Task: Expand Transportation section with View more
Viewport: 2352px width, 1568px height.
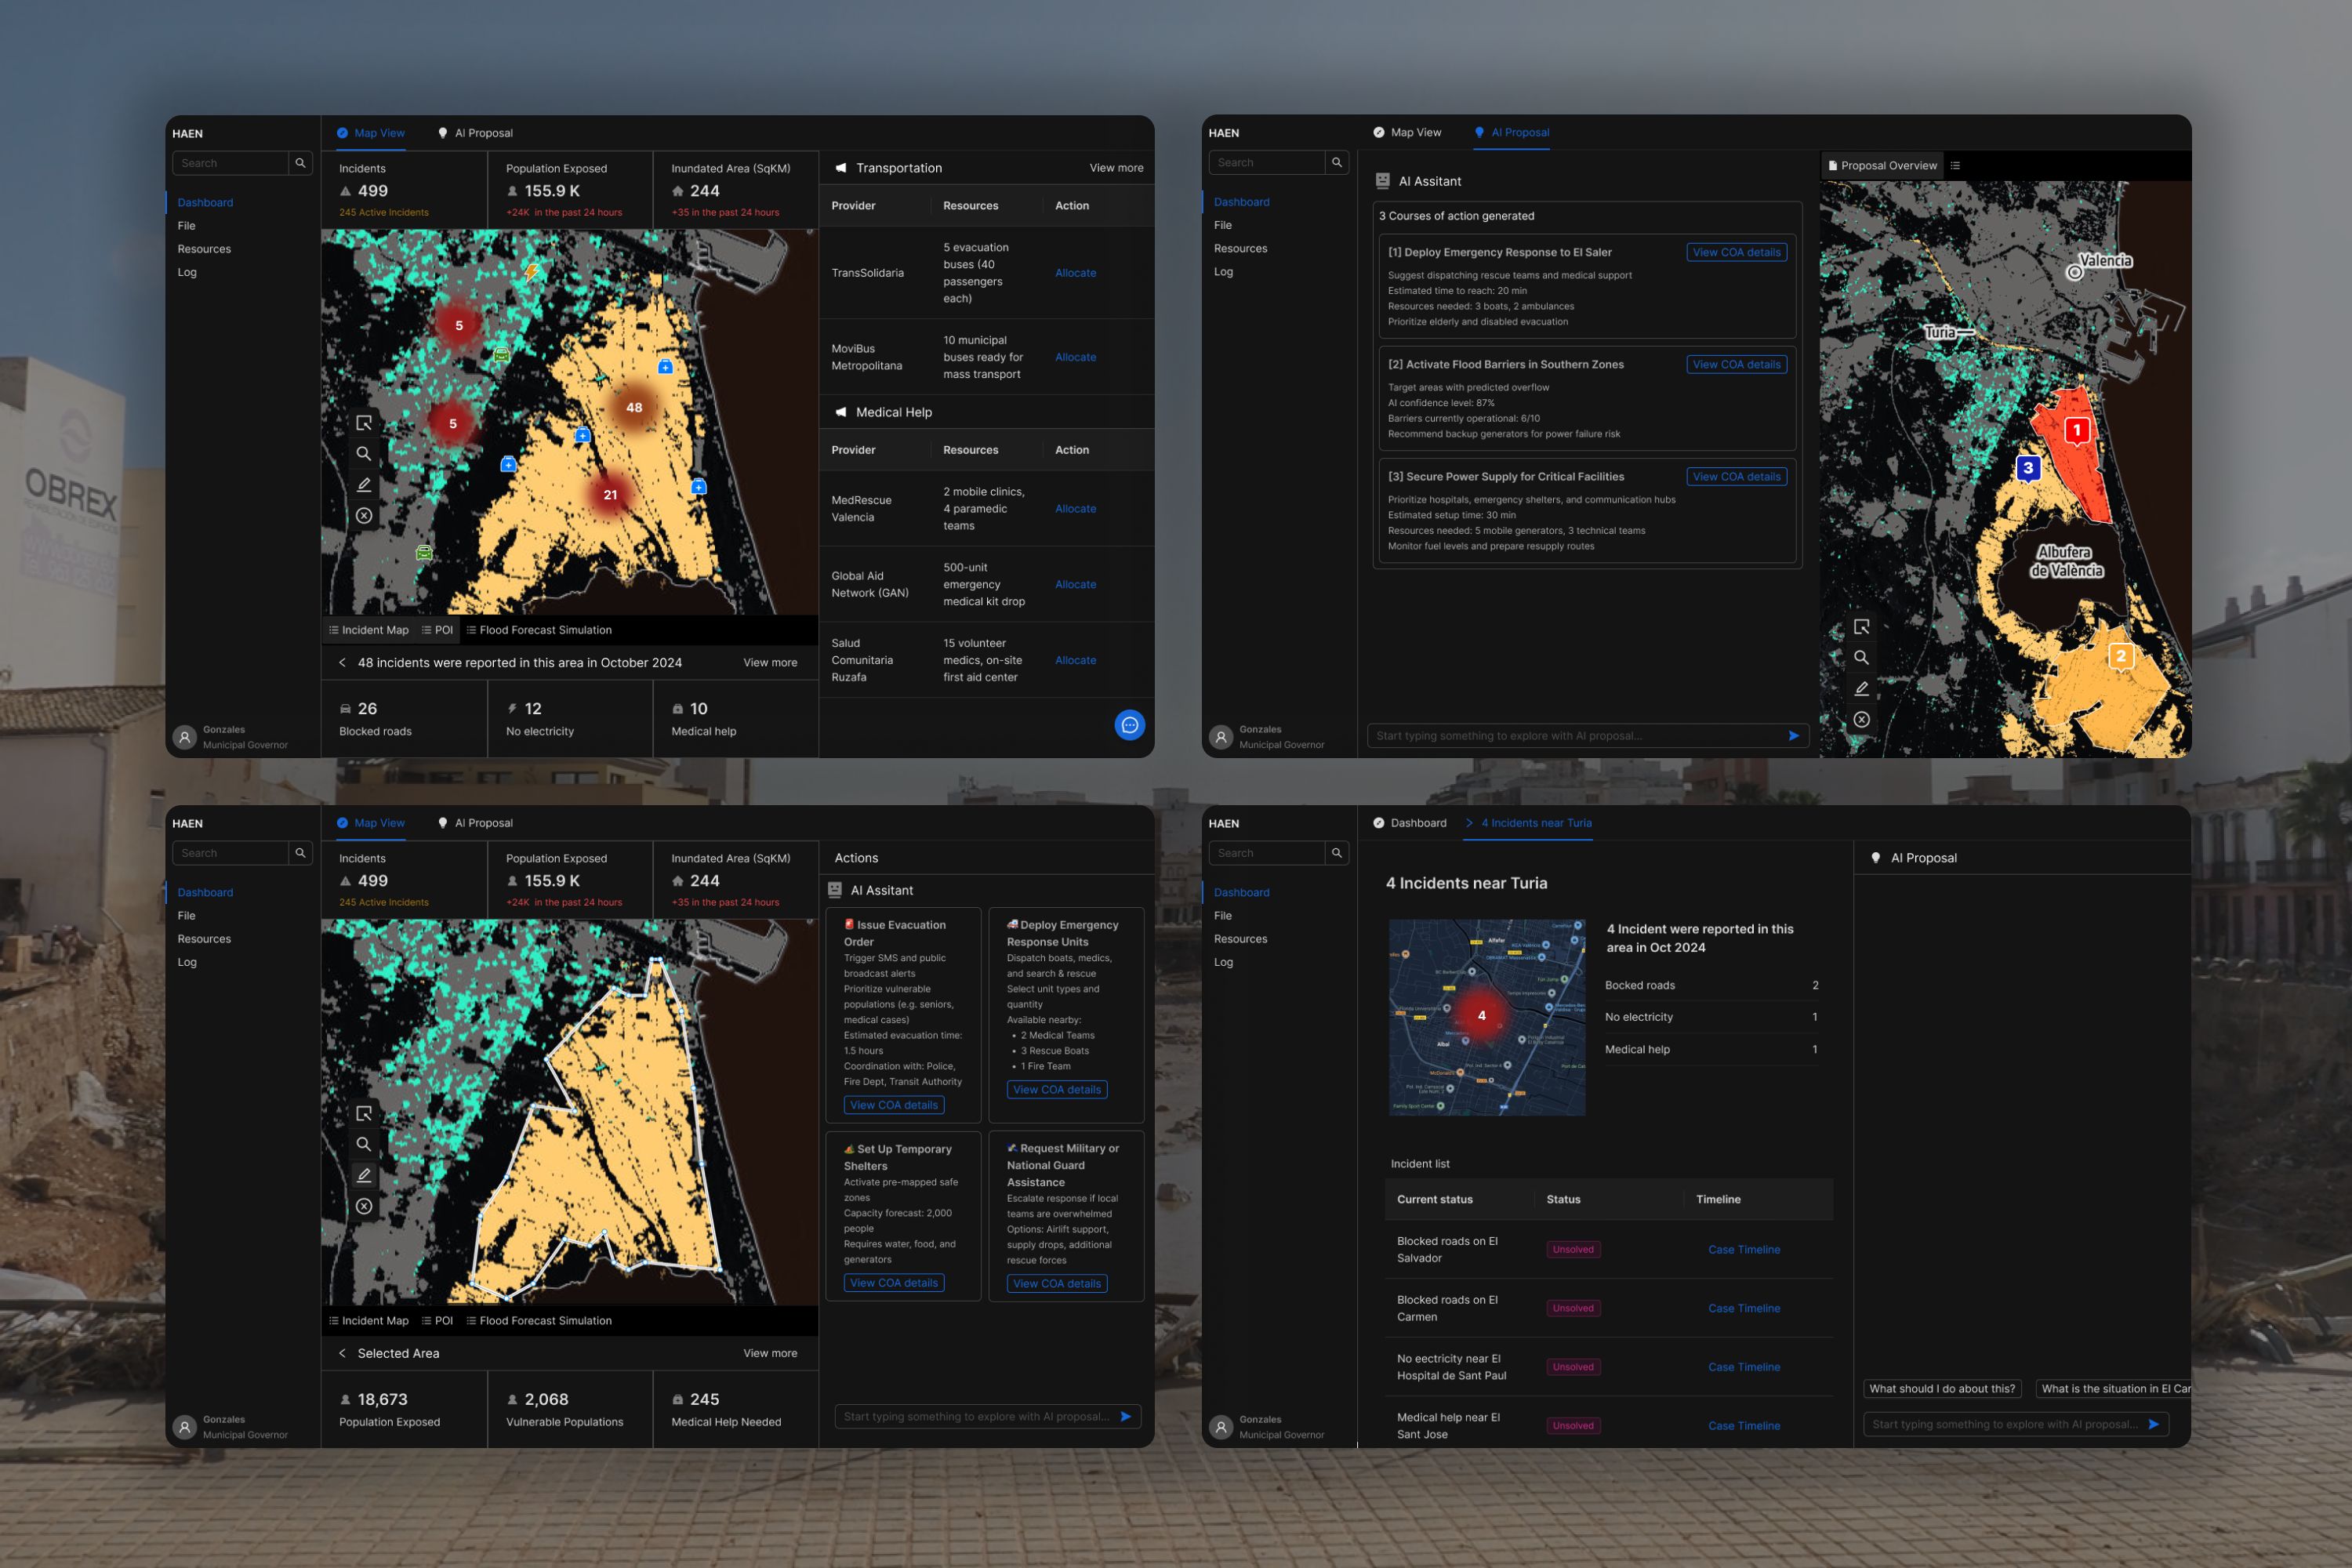Action: coord(1116,168)
